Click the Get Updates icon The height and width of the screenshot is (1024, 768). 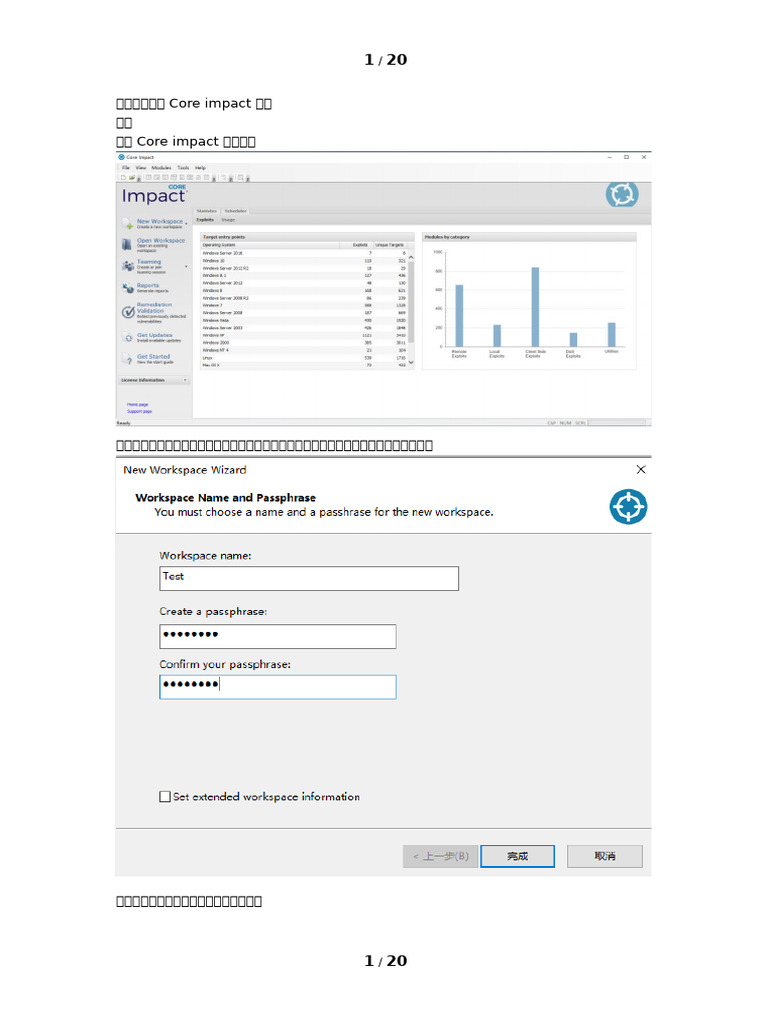click(128, 338)
